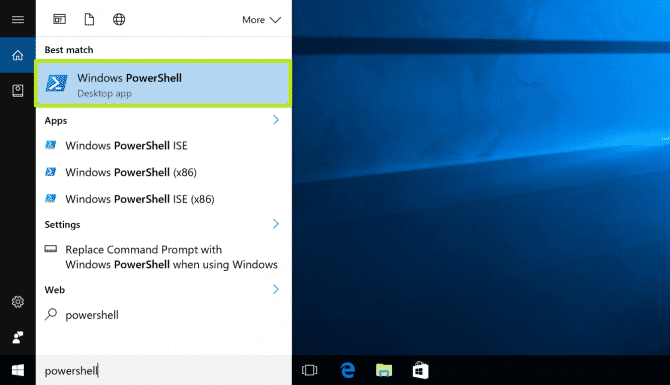Select the Home icon in sidebar

point(18,55)
